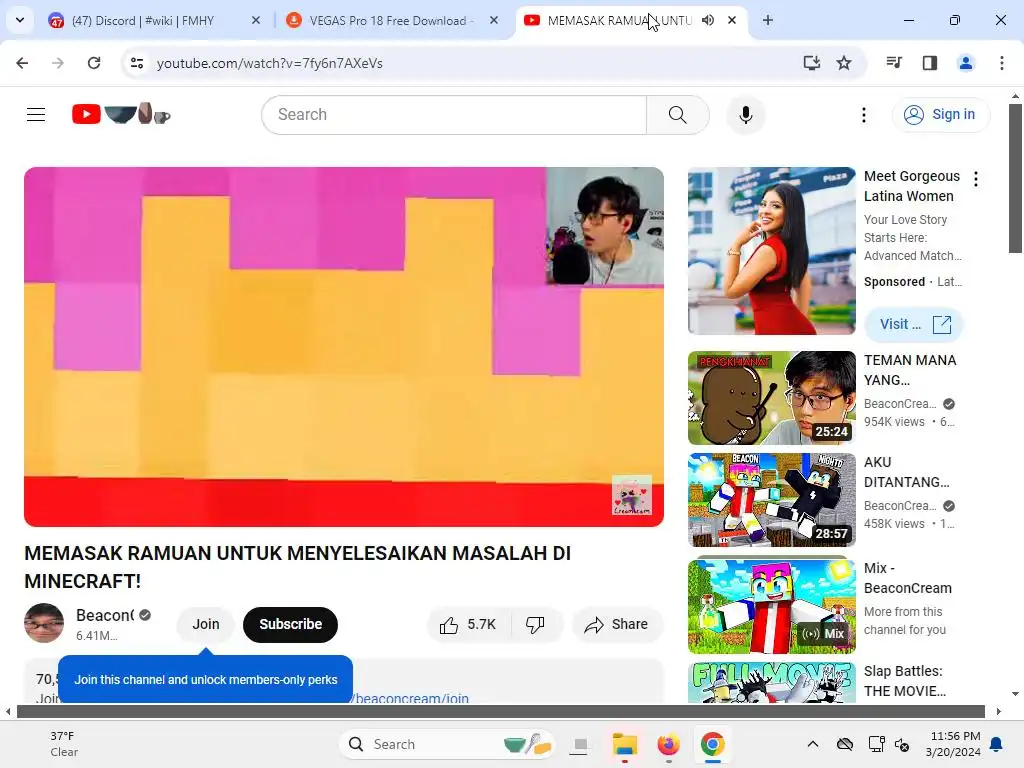
Task: Open the OneDrive cloud tray icon
Action: click(x=844, y=744)
